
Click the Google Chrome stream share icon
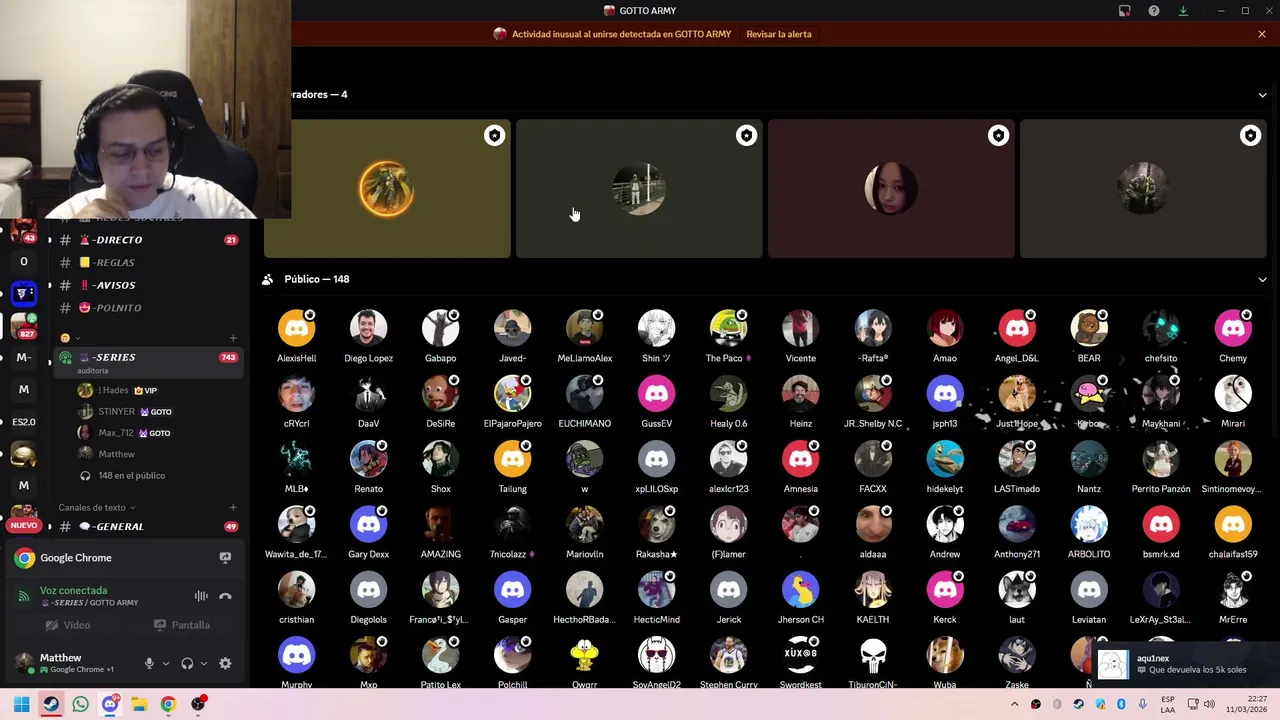[x=225, y=558]
